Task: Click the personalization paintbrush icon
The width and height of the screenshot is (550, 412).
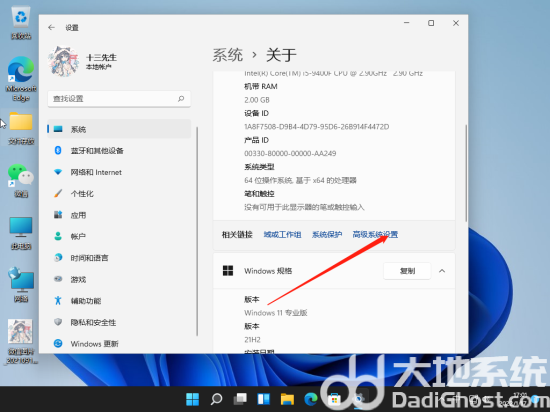Action: tap(58, 193)
